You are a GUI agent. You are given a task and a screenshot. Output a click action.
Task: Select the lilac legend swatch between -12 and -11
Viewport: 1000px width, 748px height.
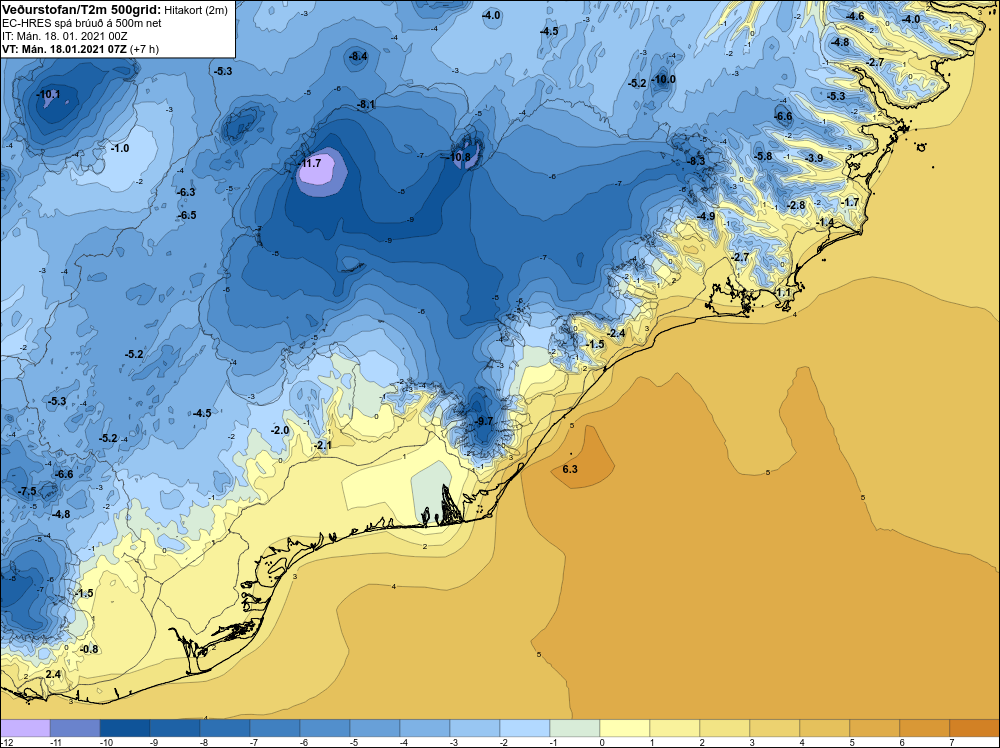tap(26, 728)
